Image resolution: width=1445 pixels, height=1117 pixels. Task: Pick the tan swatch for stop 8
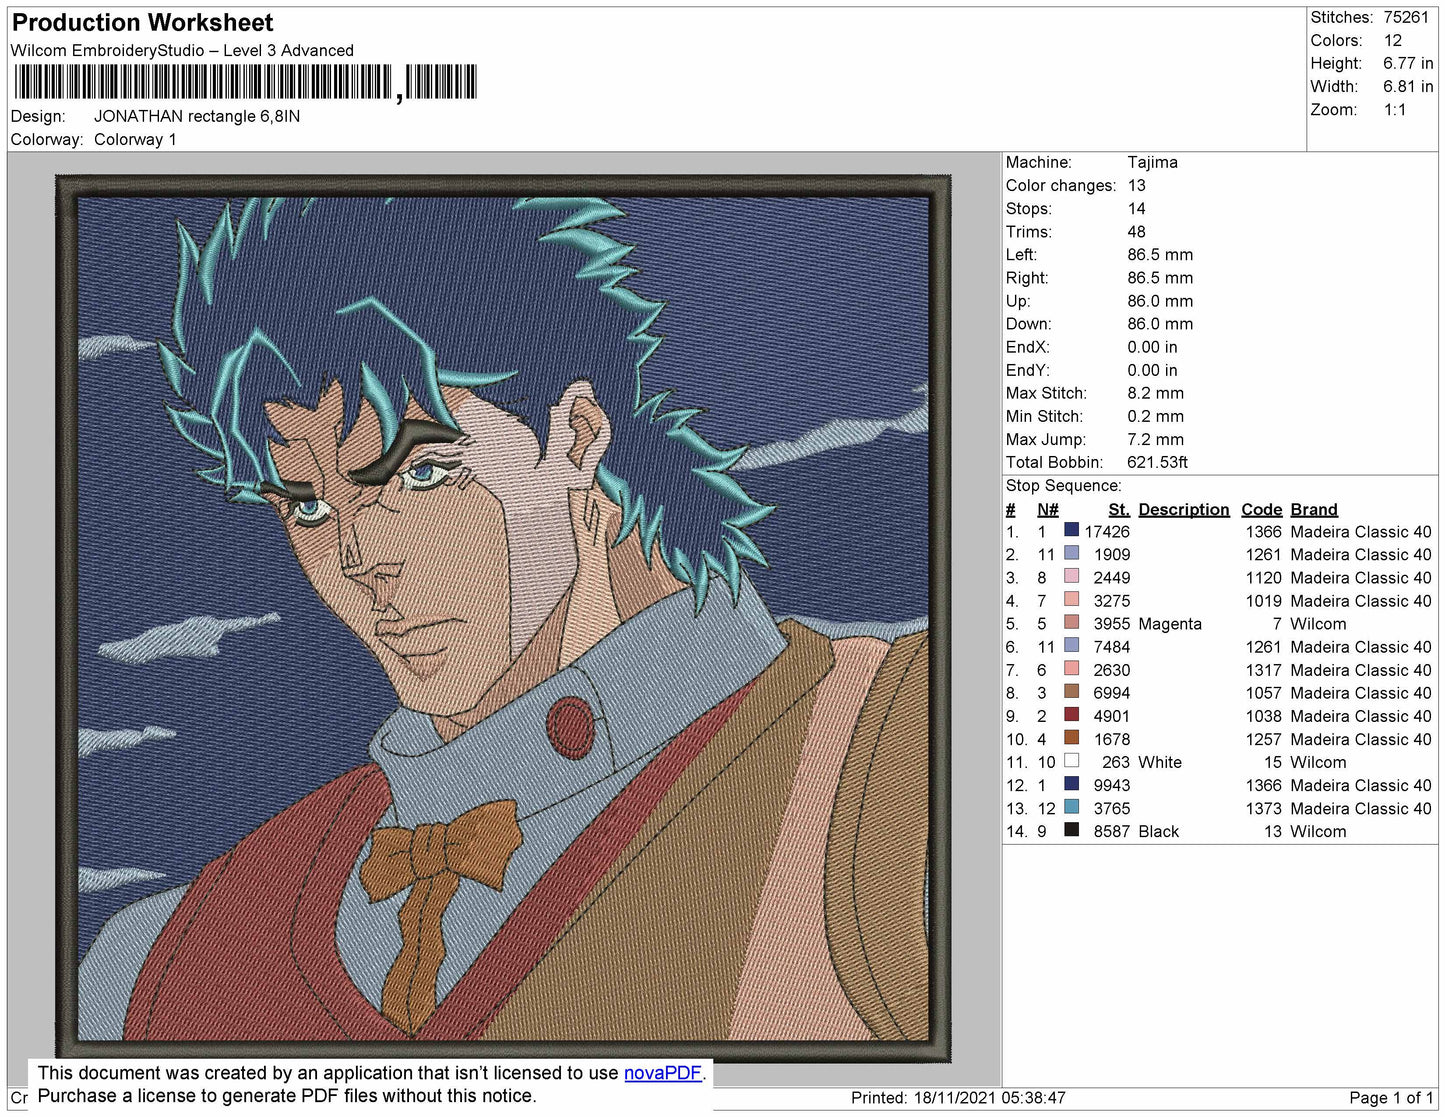coord(1072,691)
